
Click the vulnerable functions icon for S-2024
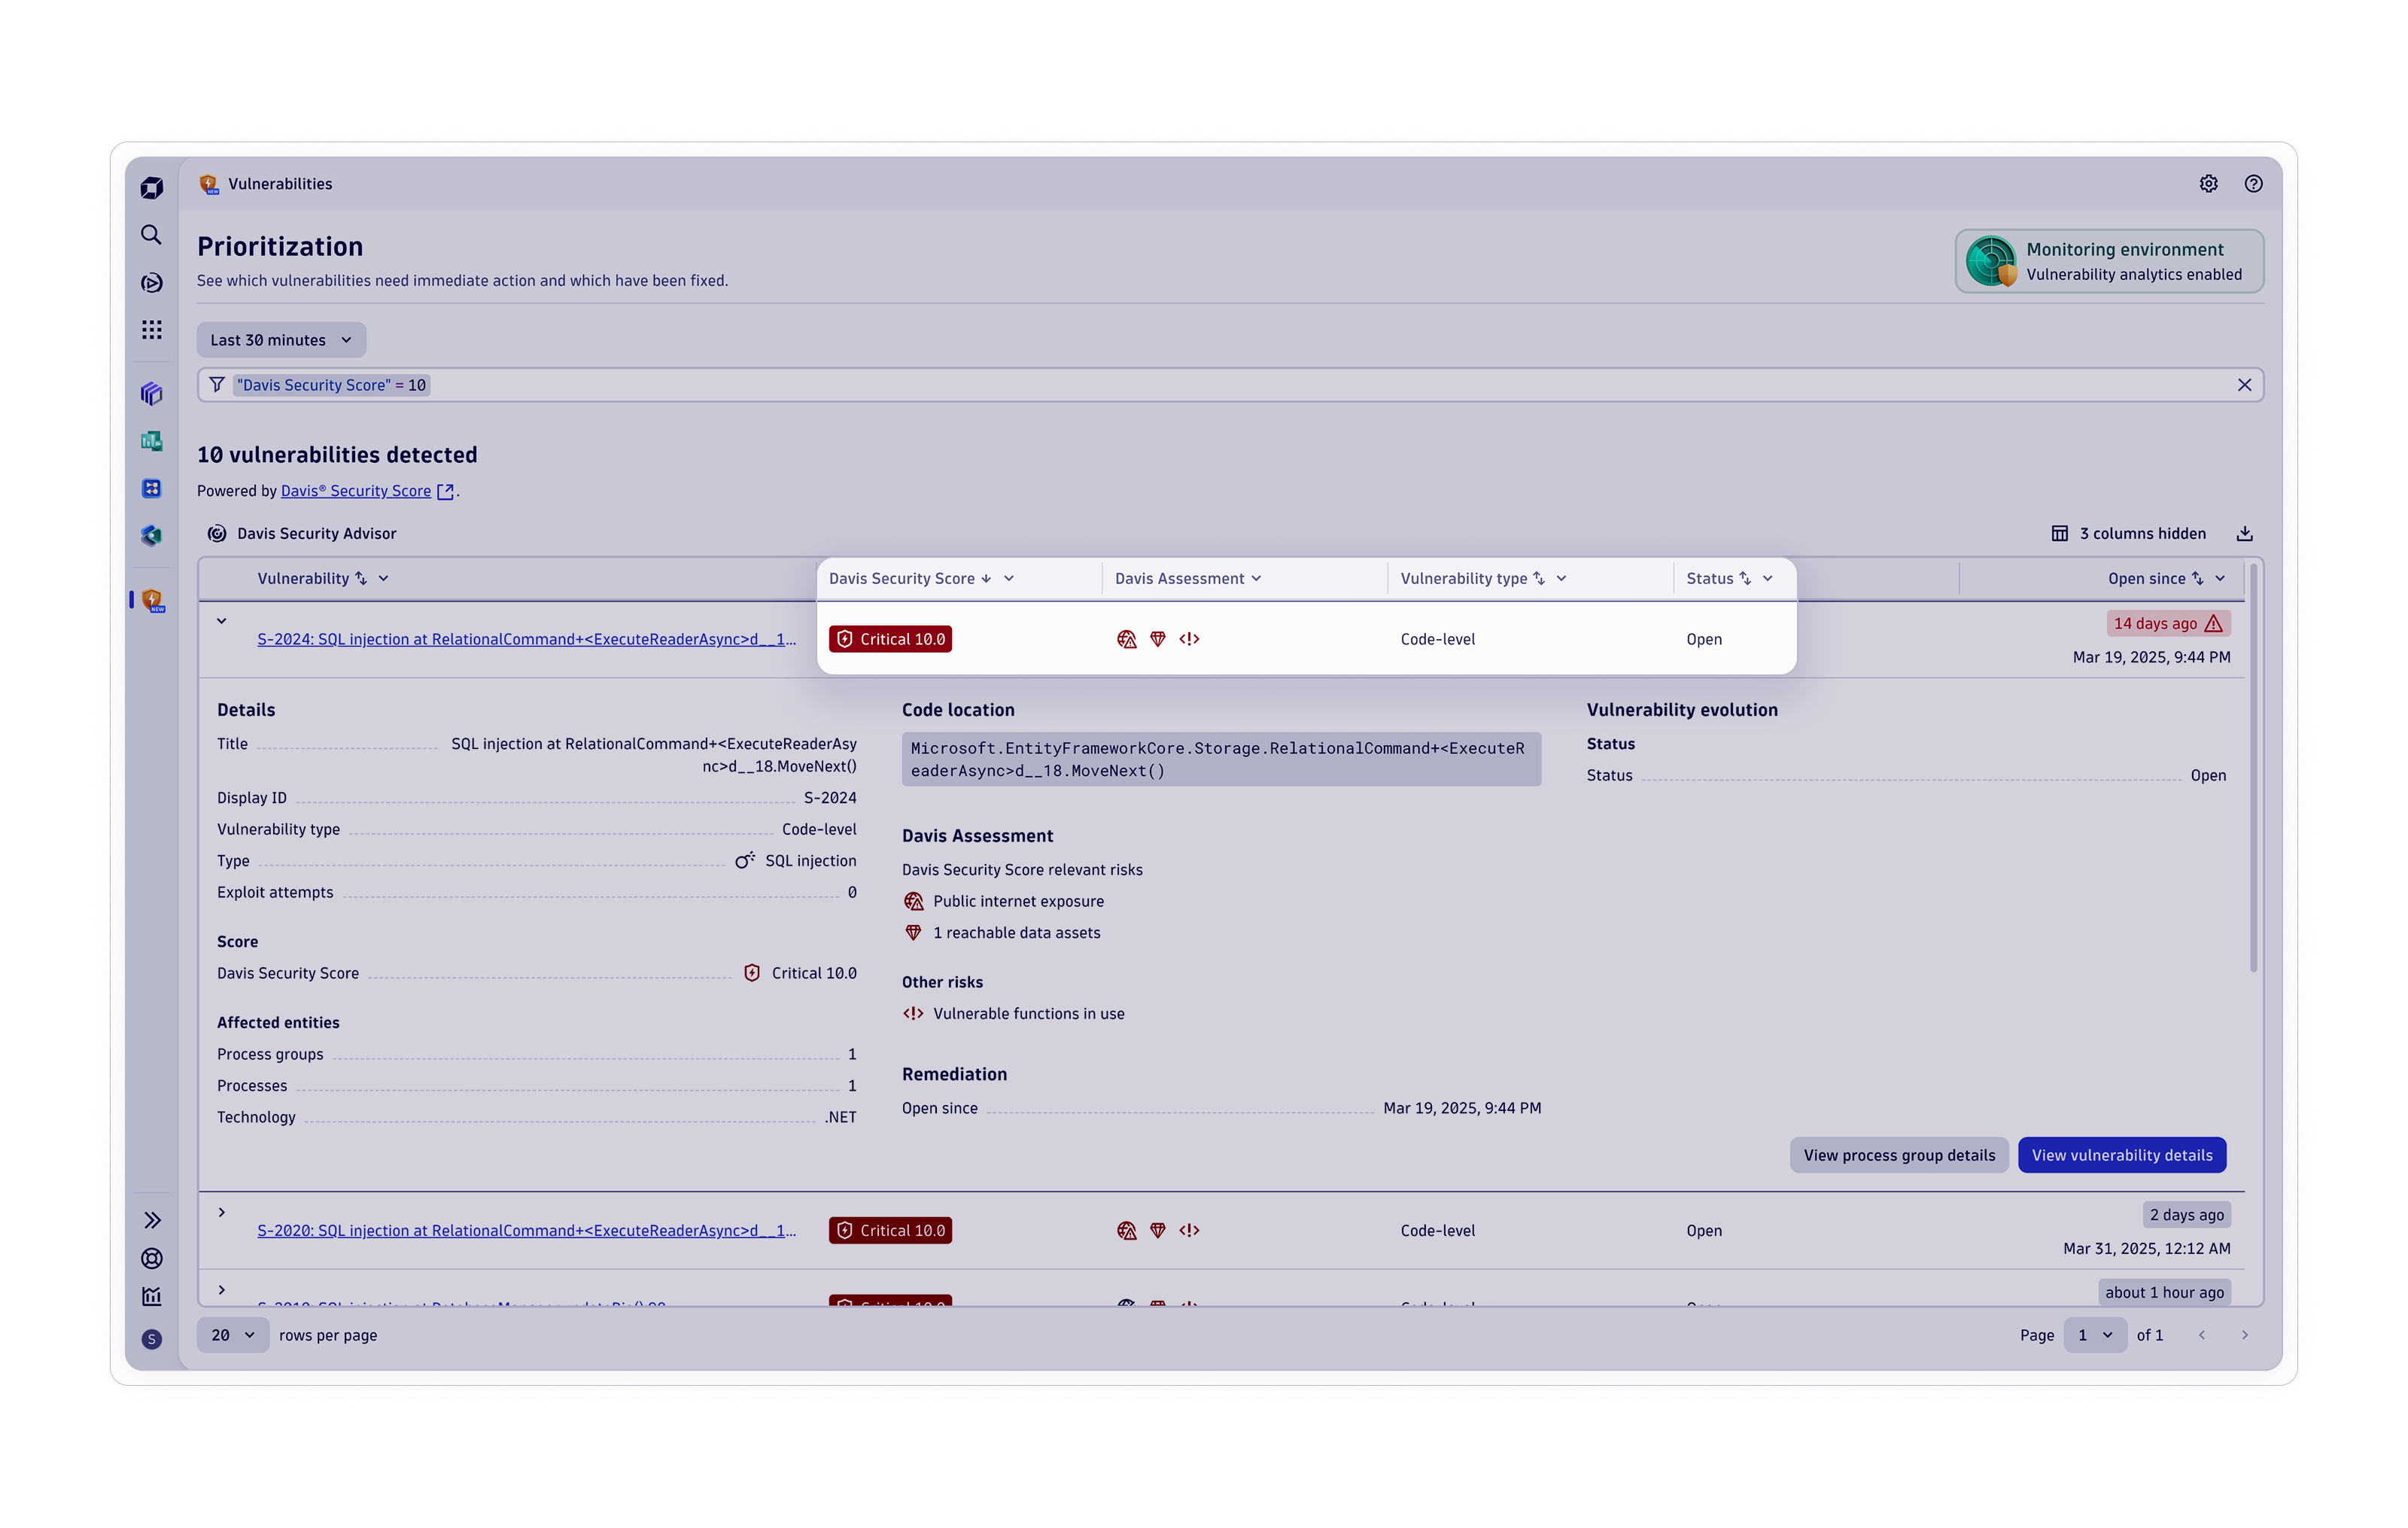[1189, 639]
